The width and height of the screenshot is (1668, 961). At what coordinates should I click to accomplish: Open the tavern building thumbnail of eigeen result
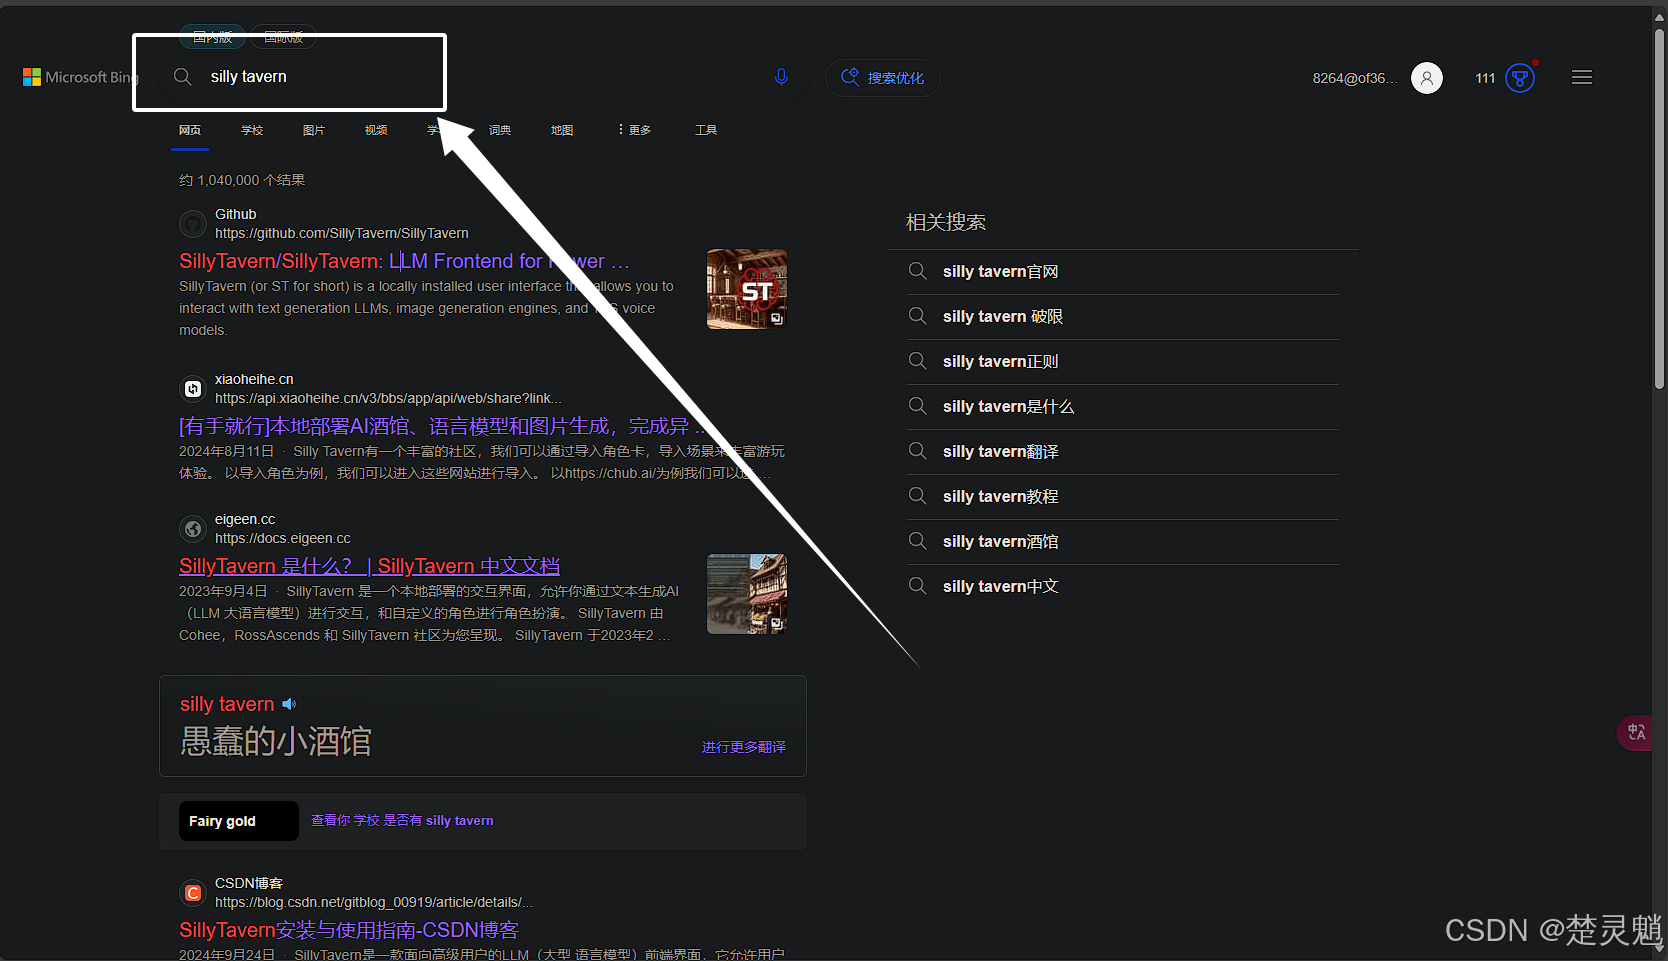(747, 594)
